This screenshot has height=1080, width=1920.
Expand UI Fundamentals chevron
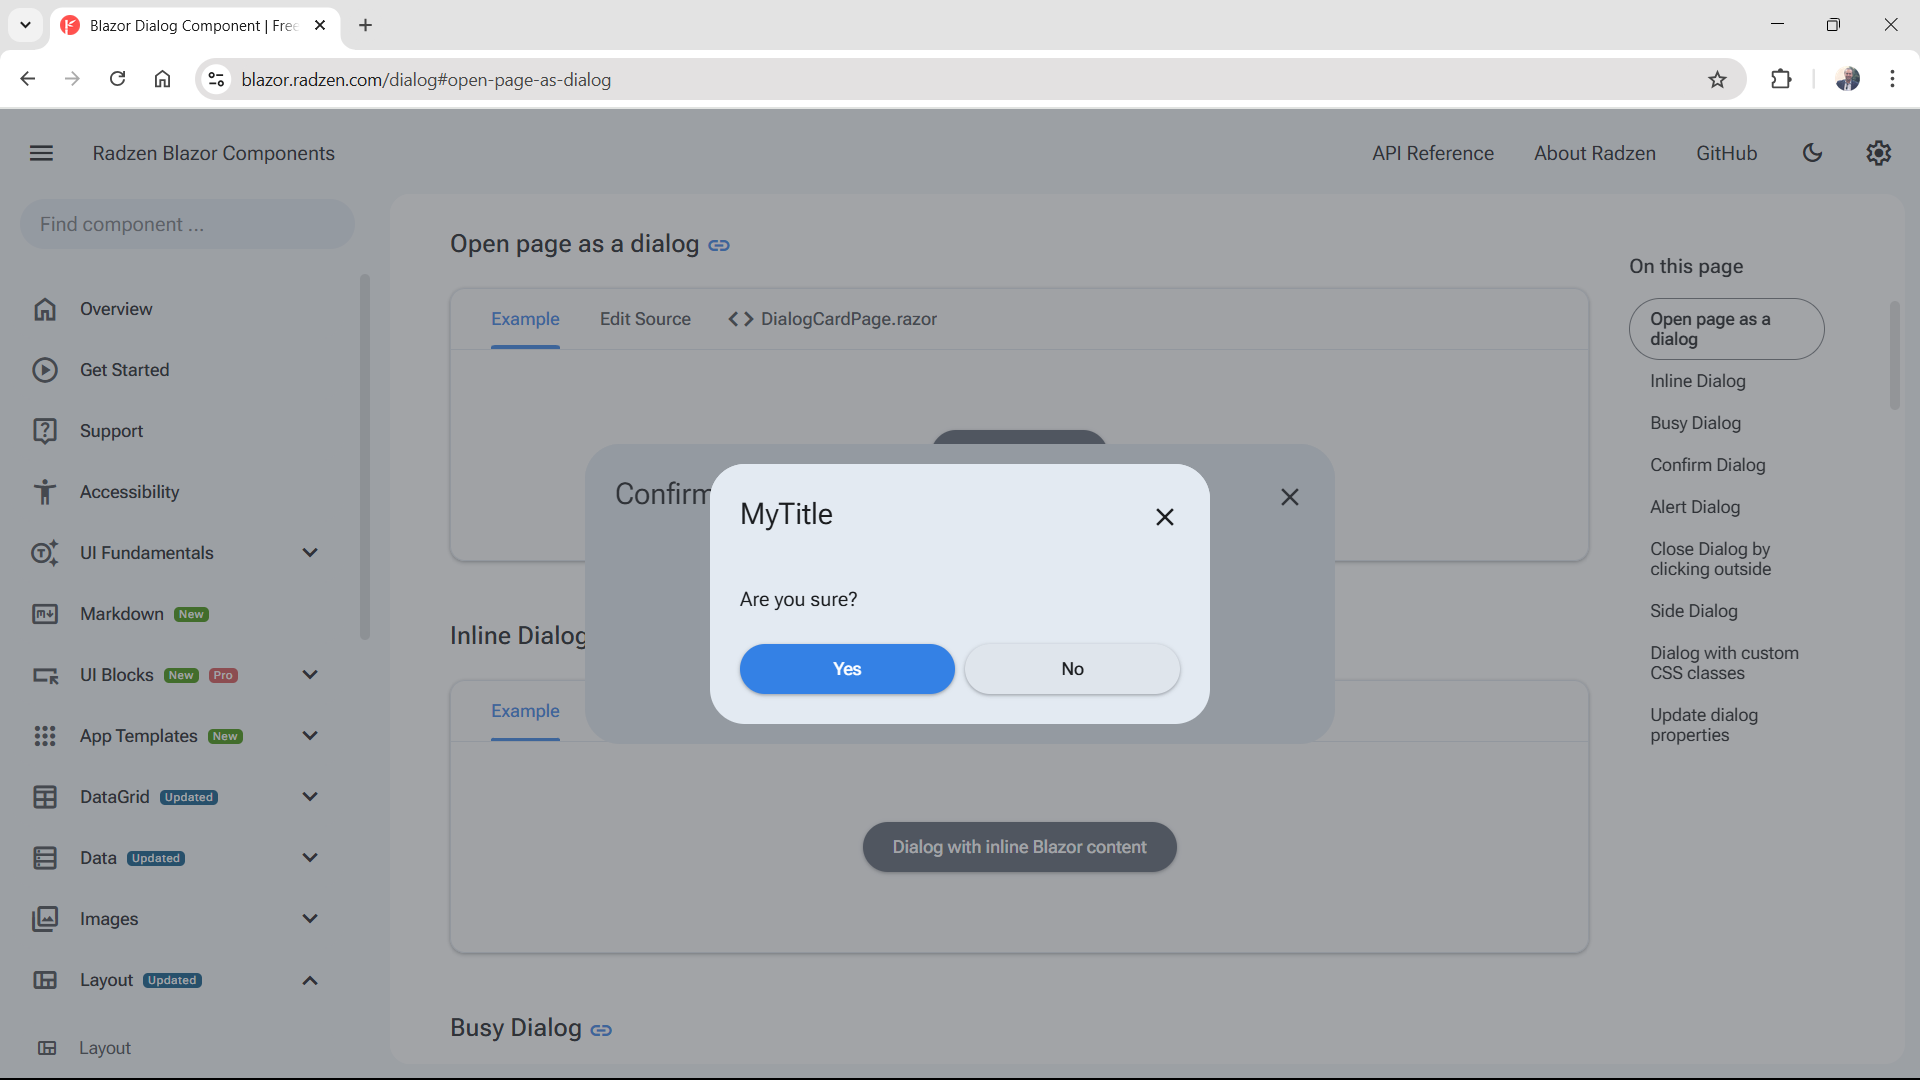tap(310, 553)
